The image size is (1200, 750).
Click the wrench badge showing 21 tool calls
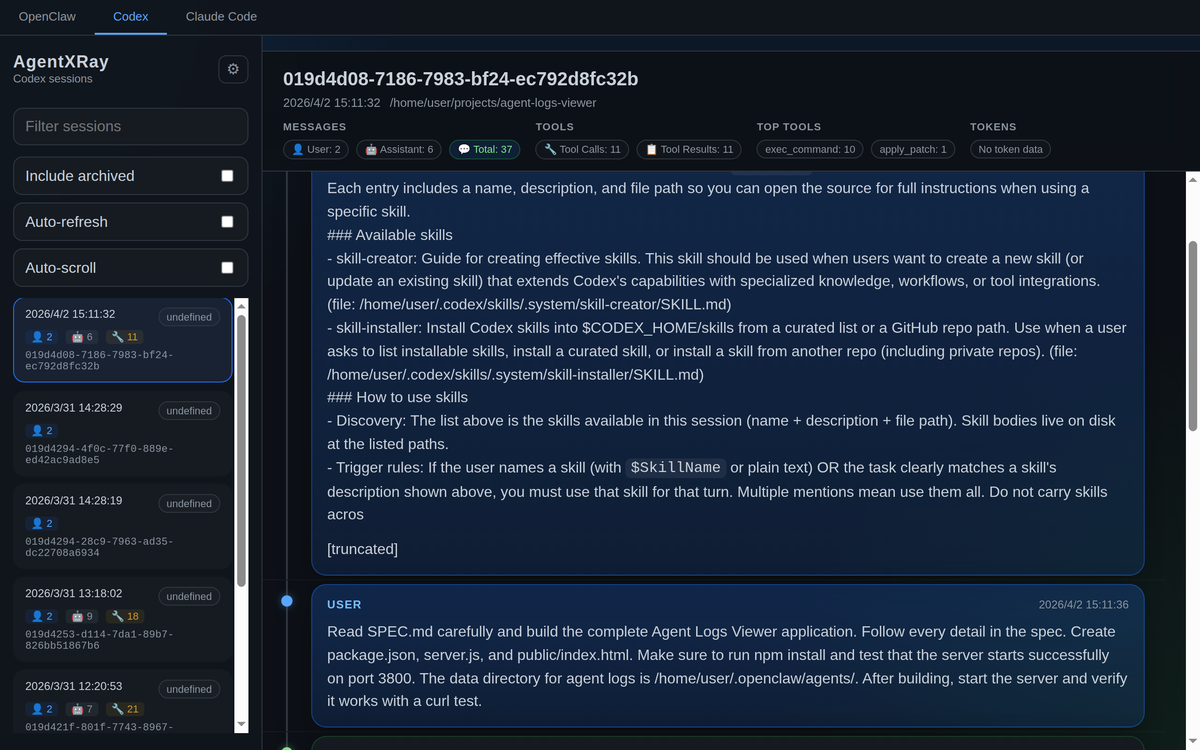pyautogui.click(x=126, y=709)
